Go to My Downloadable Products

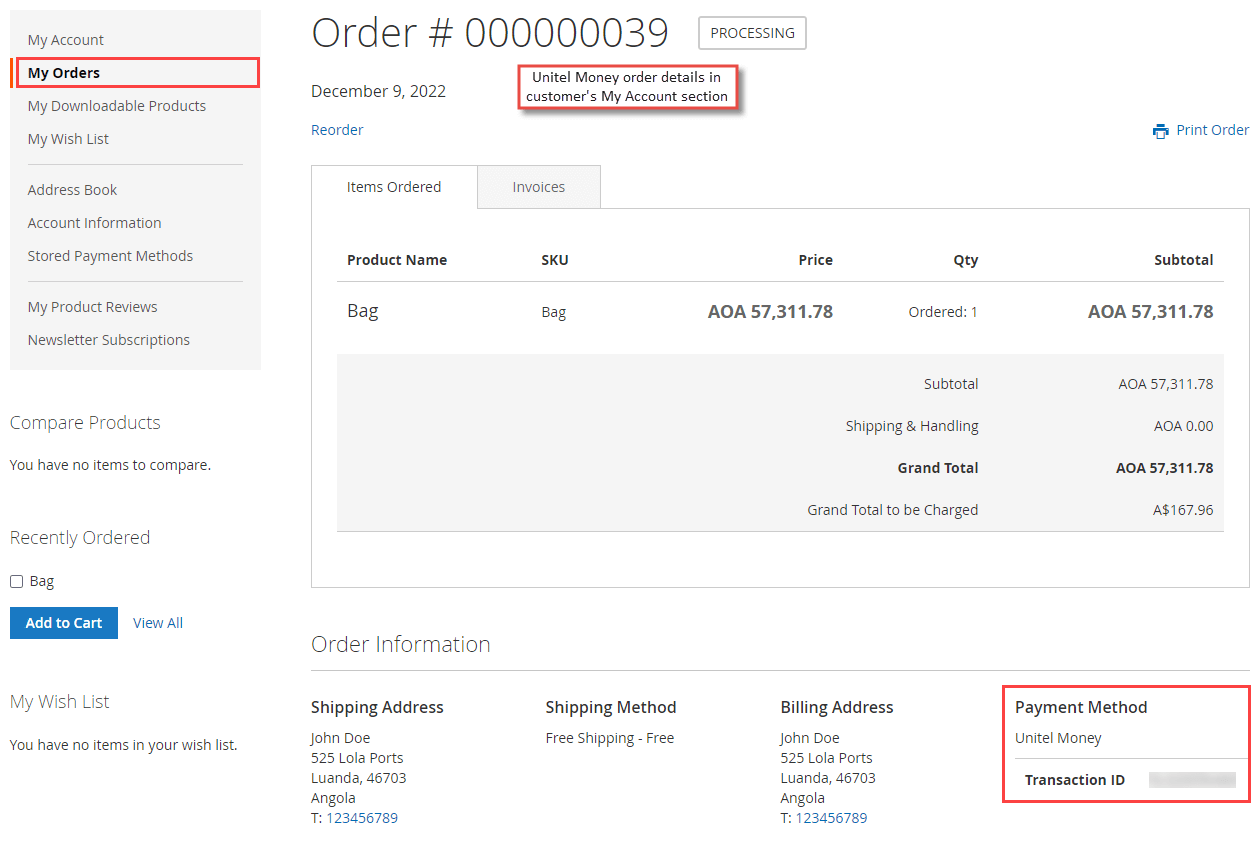pyautogui.click(x=117, y=106)
